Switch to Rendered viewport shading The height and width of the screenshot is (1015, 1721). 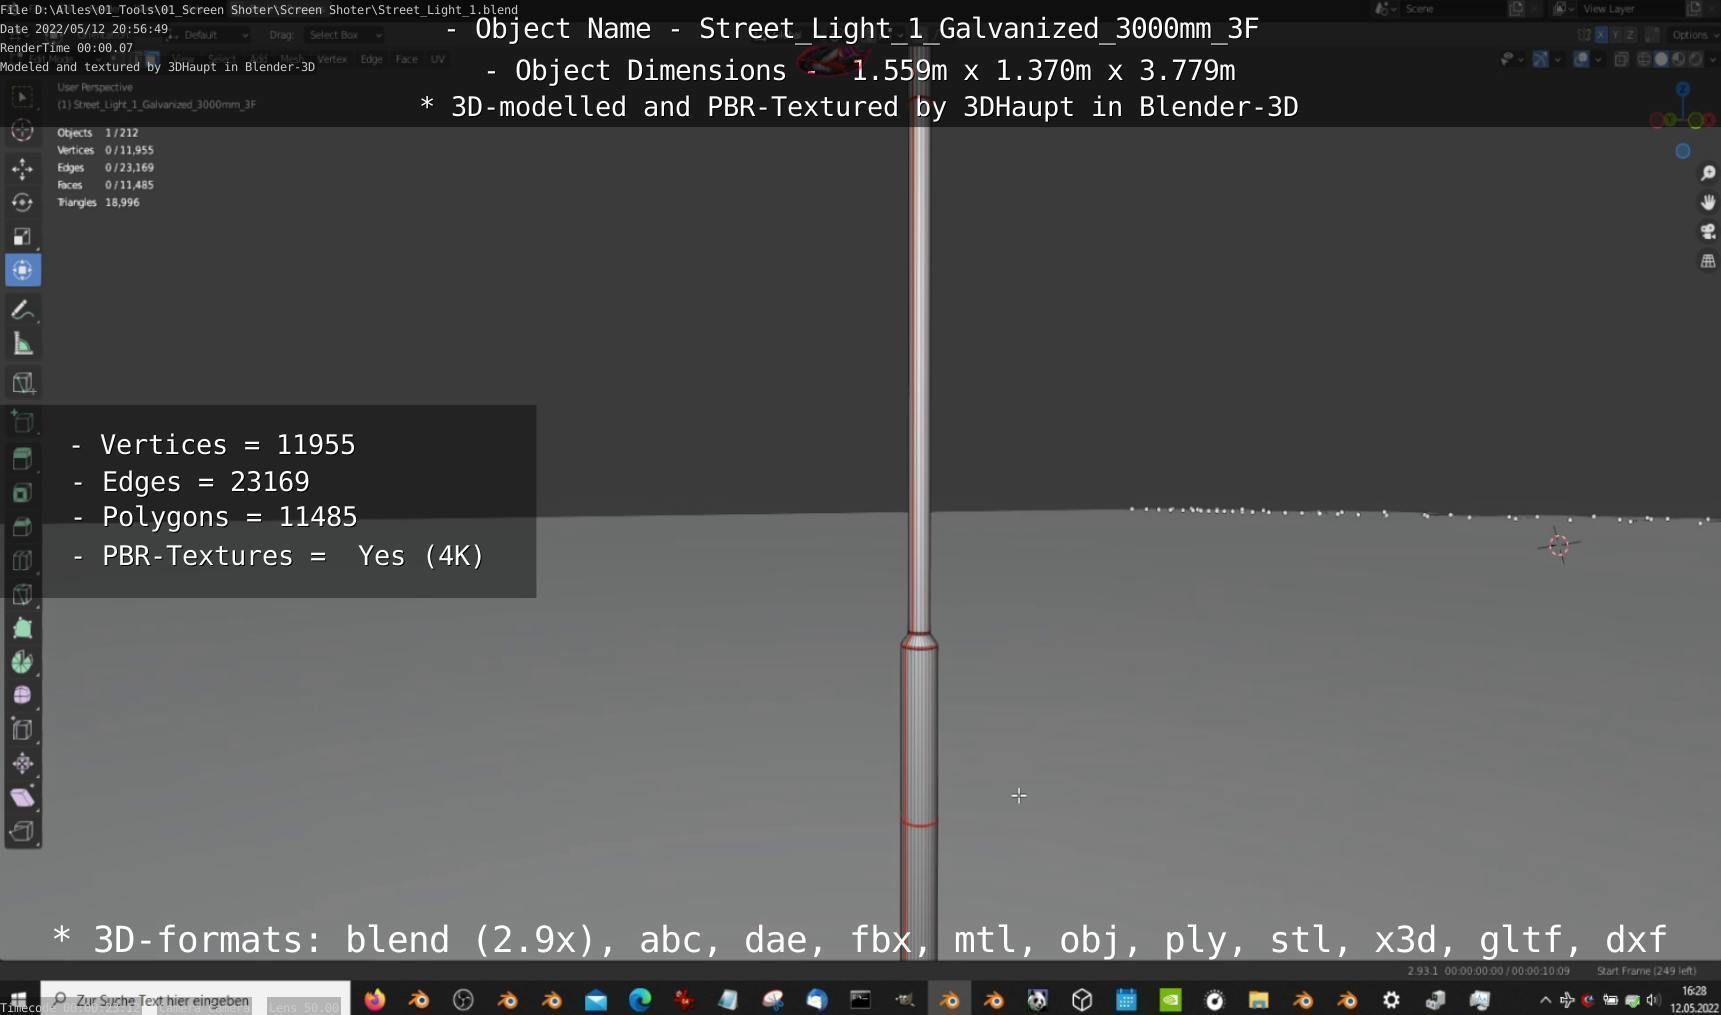click(1695, 60)
